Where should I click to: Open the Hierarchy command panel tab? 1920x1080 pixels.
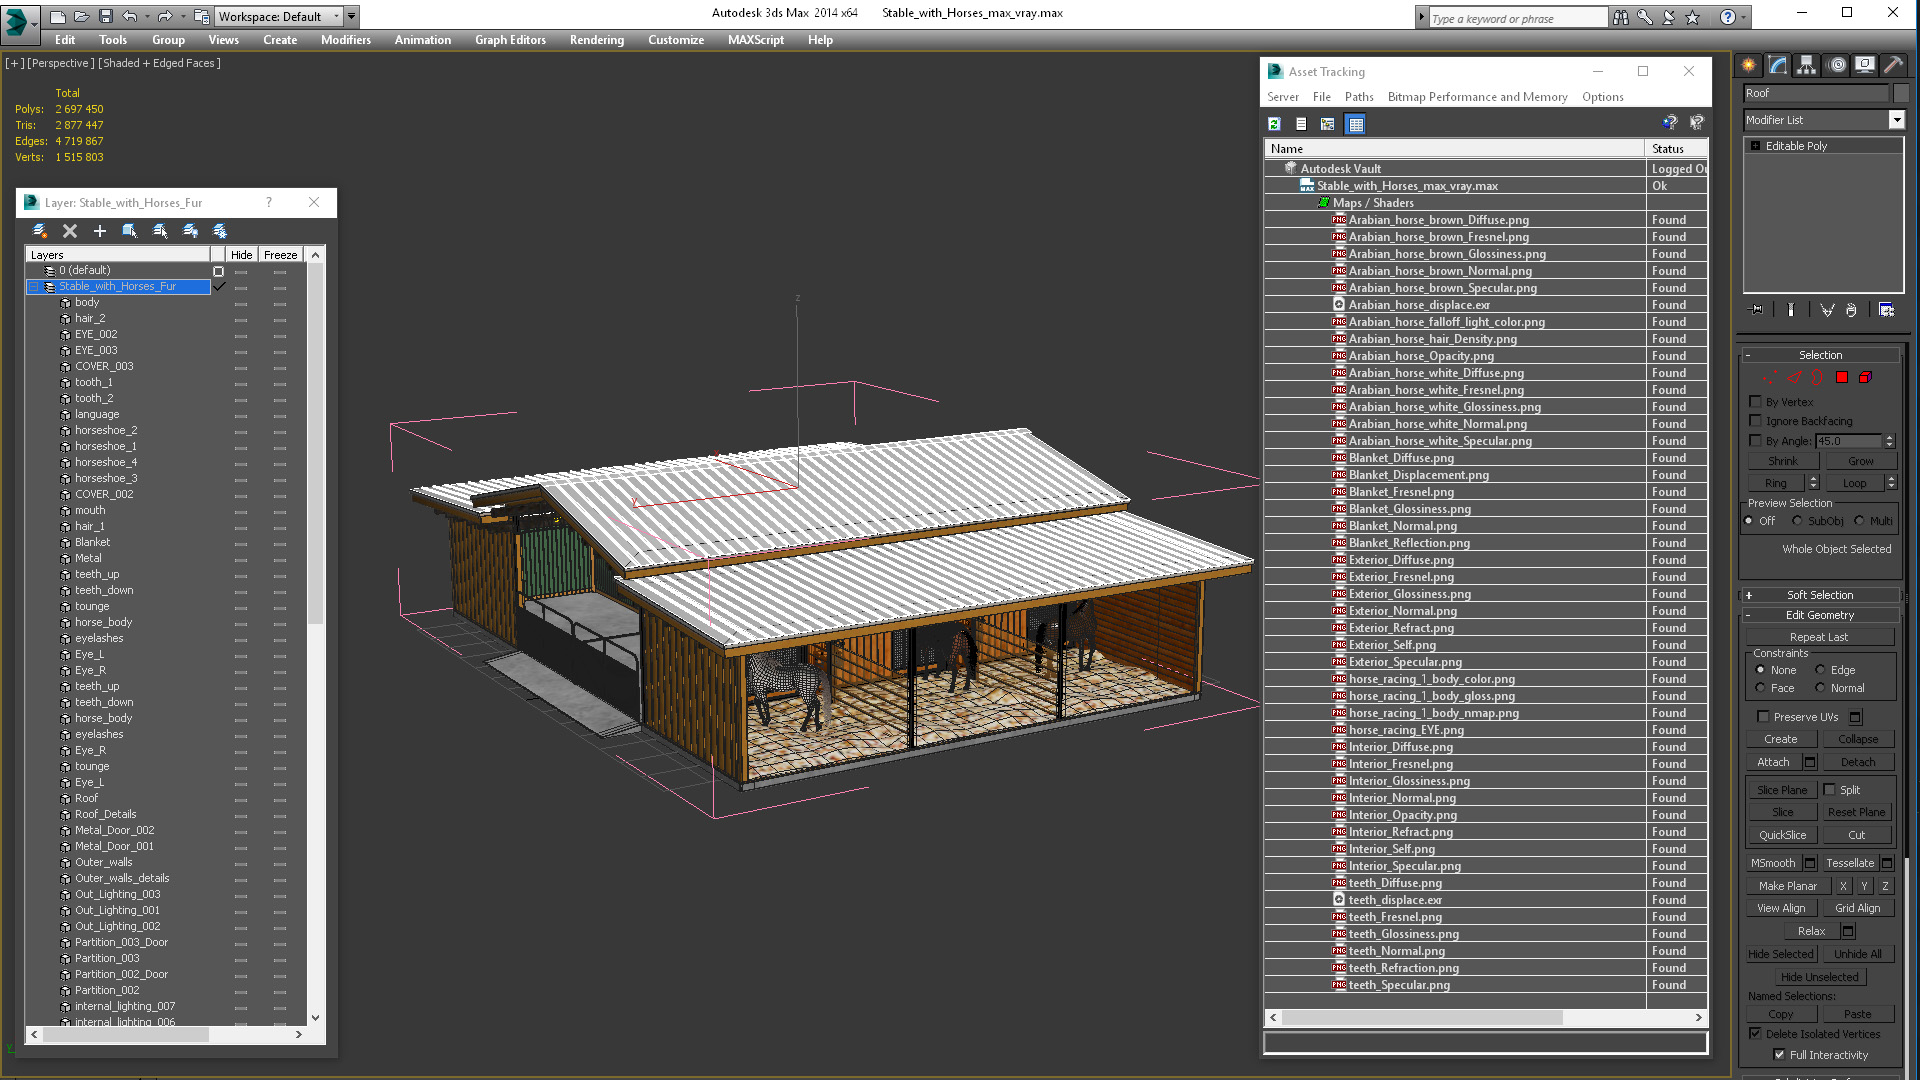click(x=1806, y=65)
